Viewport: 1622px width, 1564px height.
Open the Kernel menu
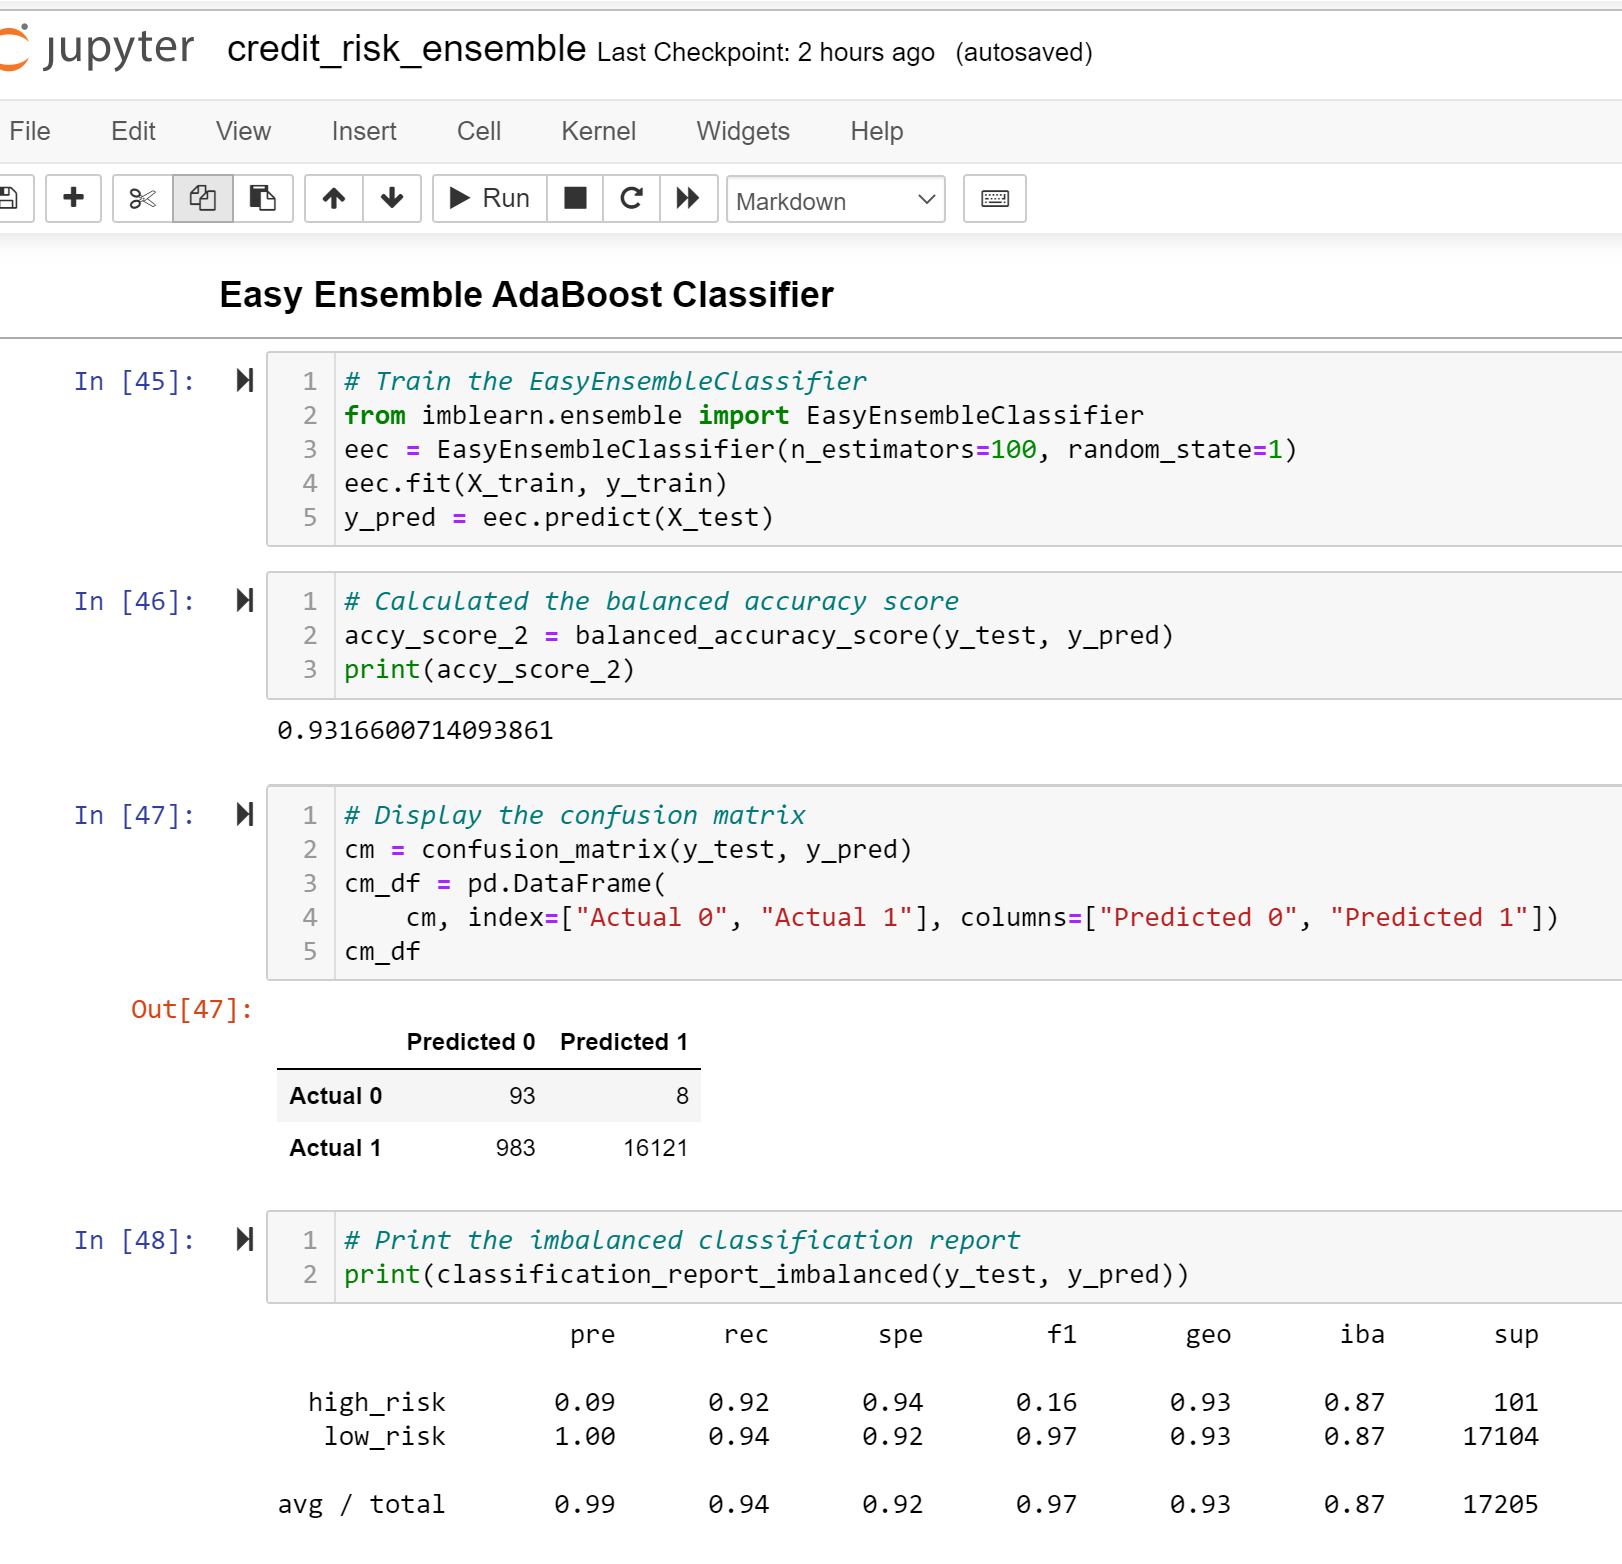tap(597, 131)
